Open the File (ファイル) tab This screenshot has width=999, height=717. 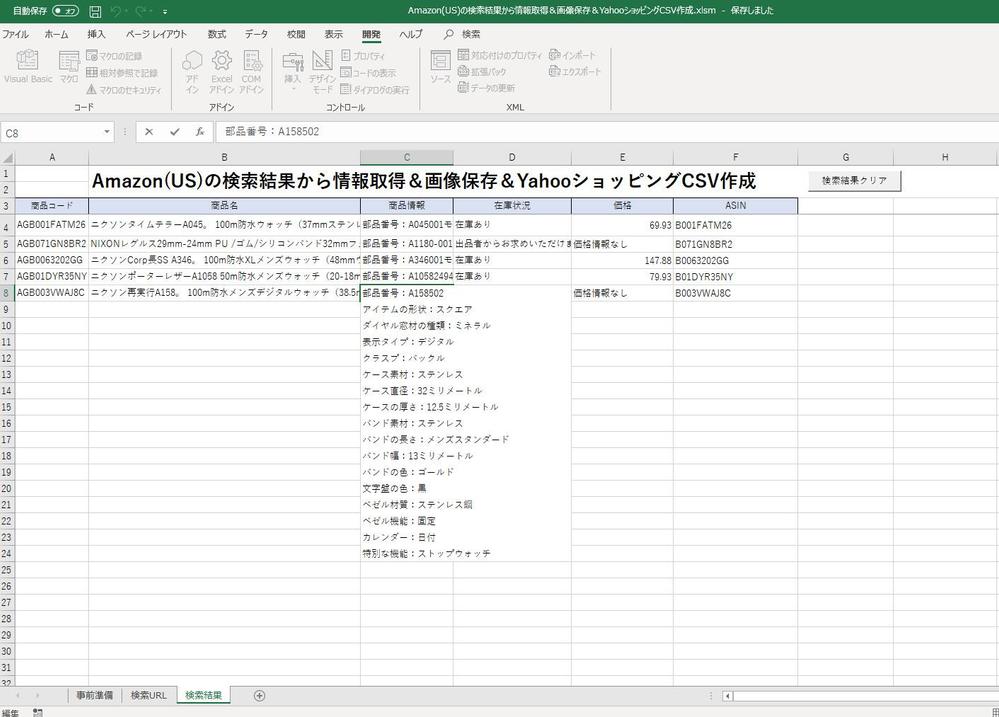pos(15,34)
